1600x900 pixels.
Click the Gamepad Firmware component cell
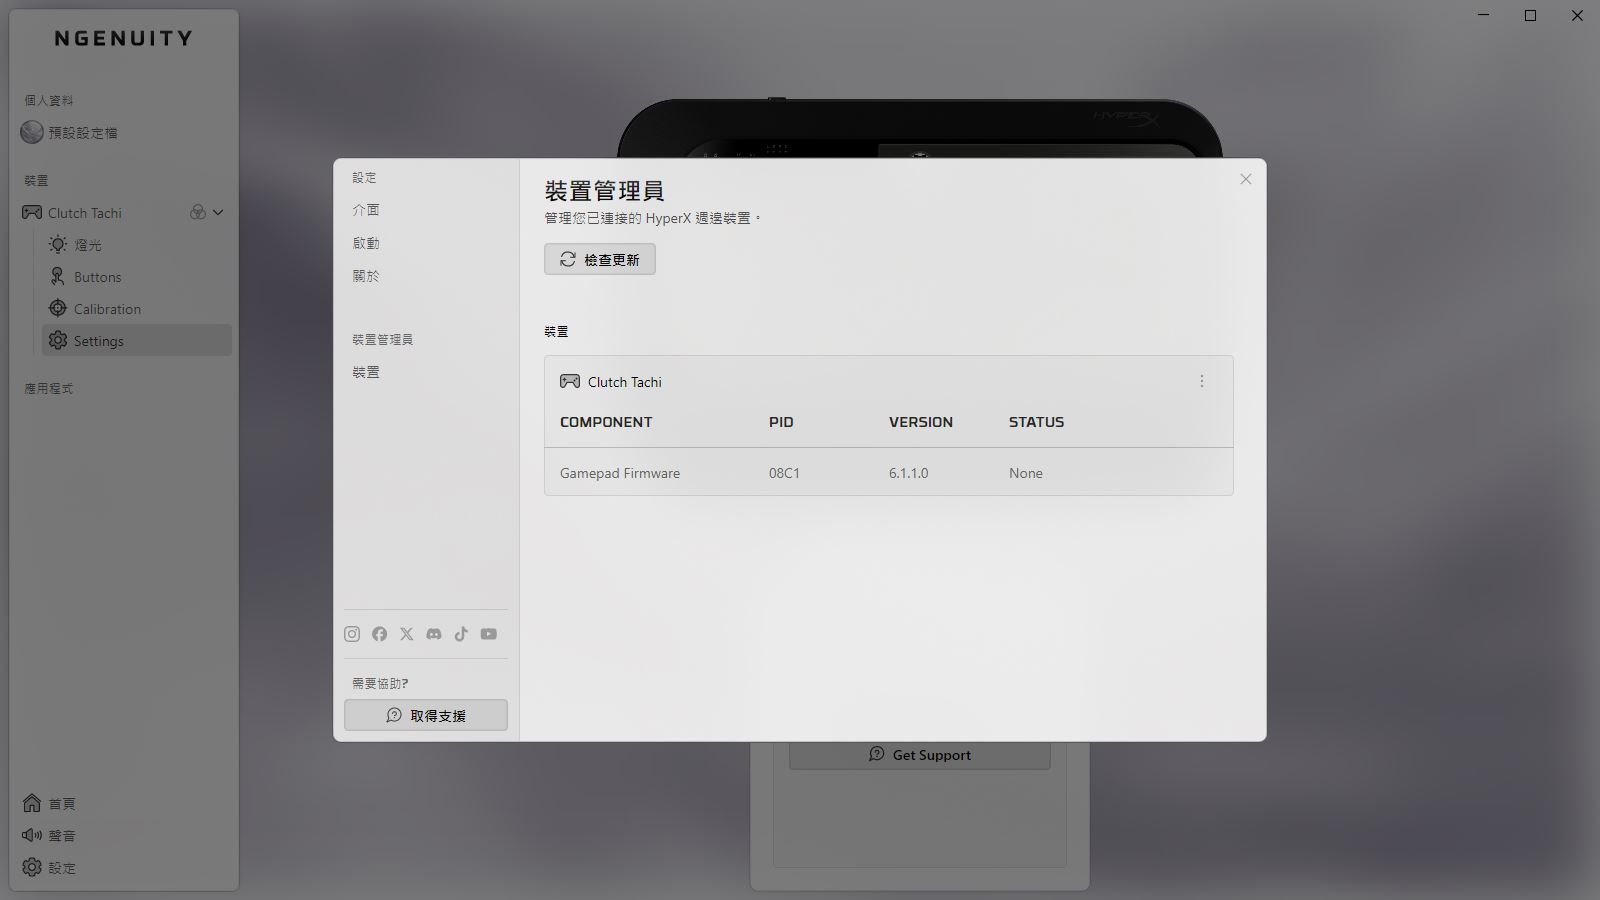click(620, 473)
